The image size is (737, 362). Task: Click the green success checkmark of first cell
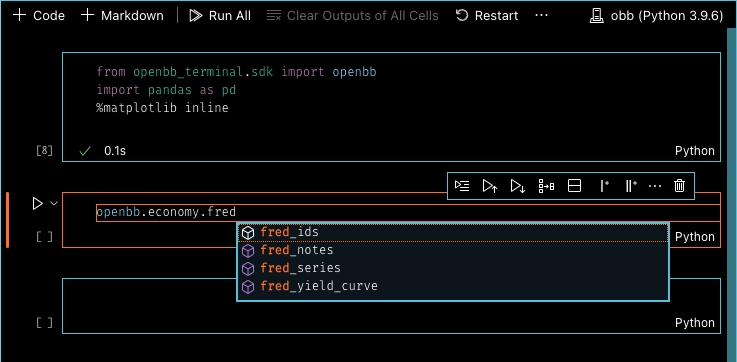tap(85, 151)
